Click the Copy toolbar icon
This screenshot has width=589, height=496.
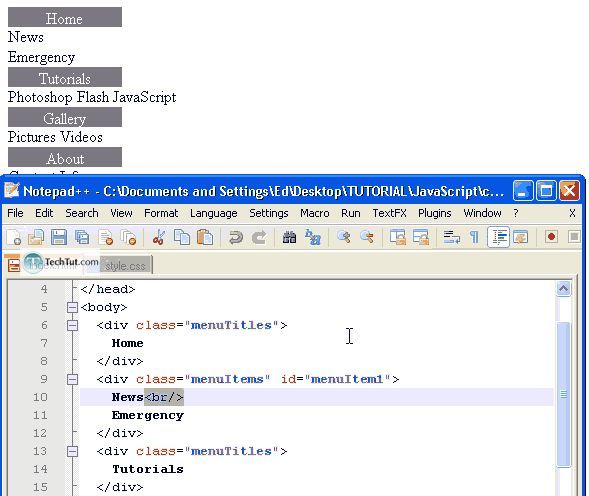click(182, 237)
